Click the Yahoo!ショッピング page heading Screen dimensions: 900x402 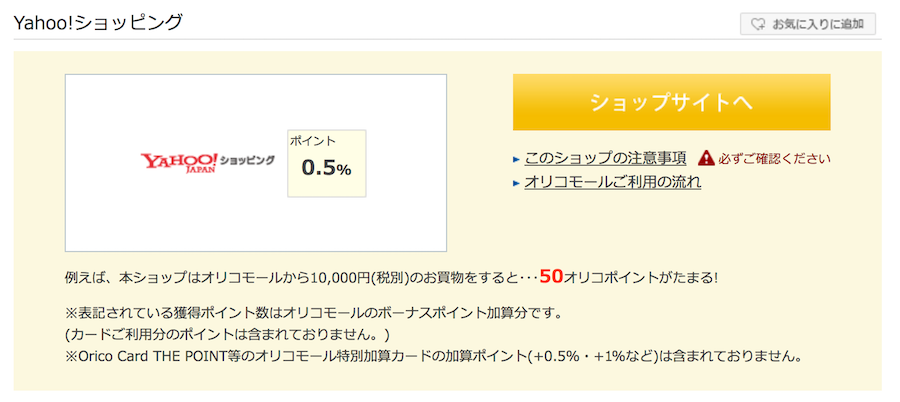(x=98, y=22)
